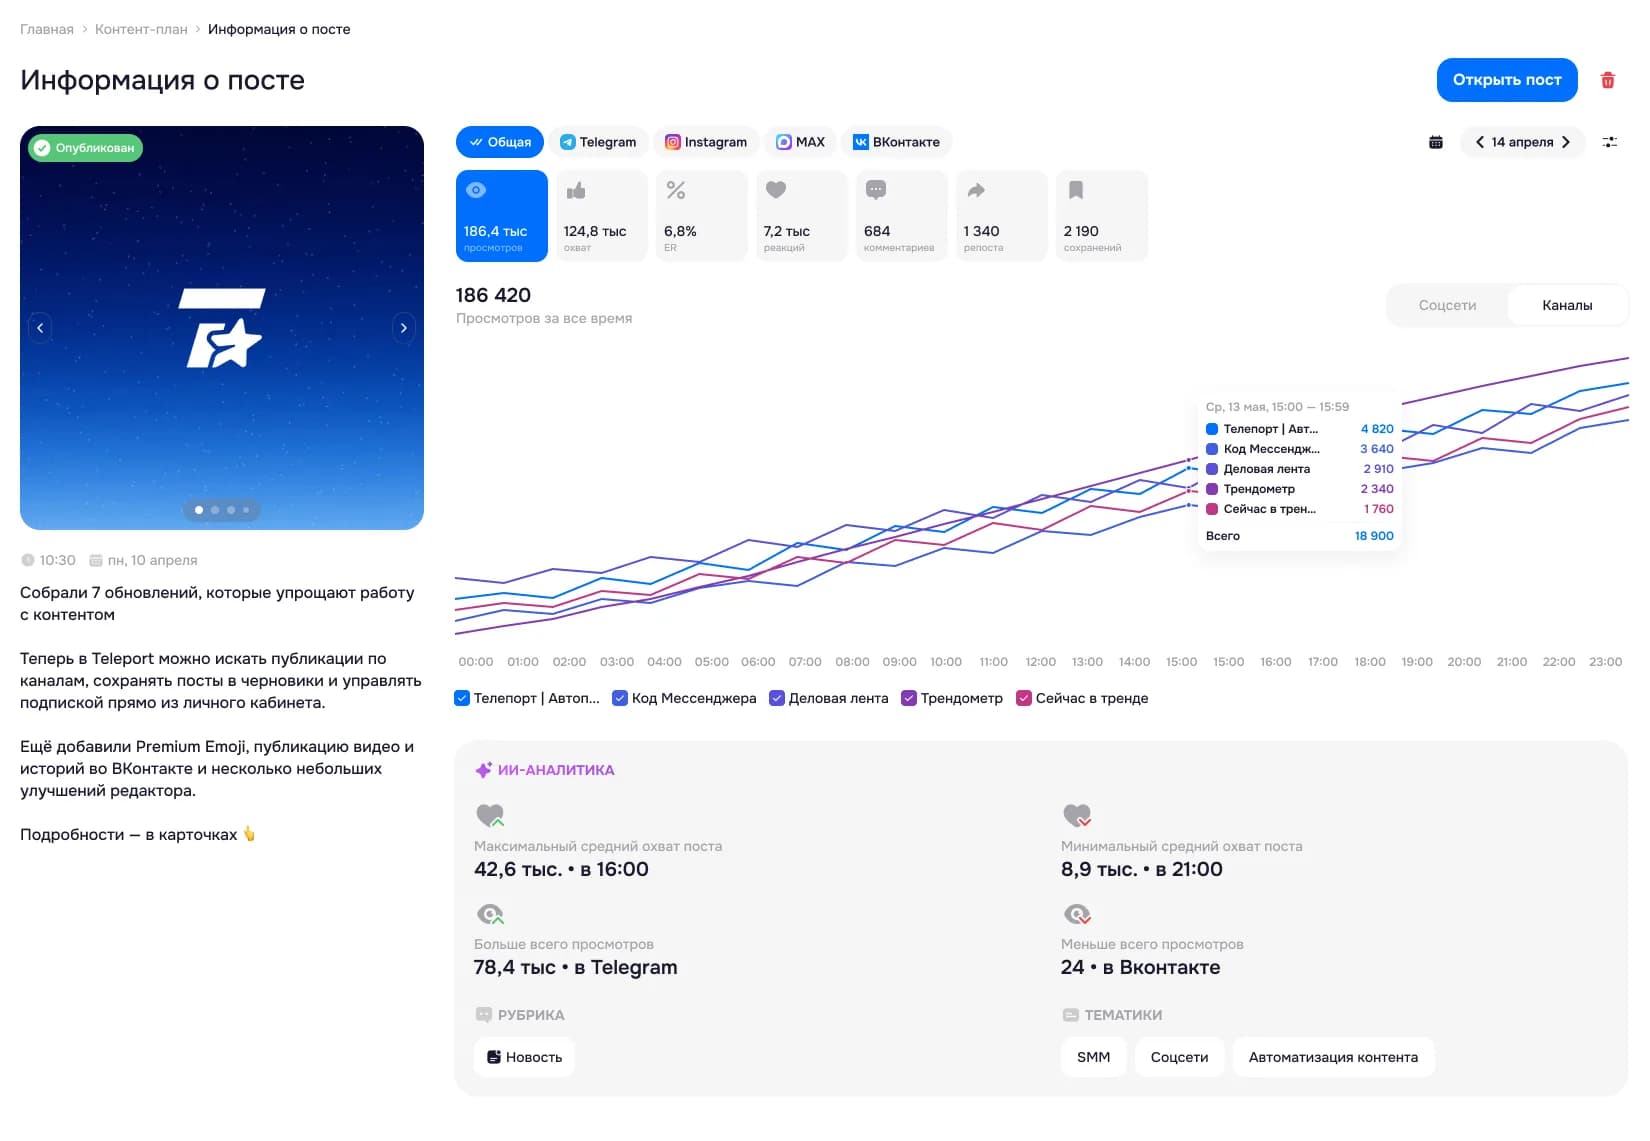Click the Открыть пост button
The image size is (1650, 1141).
click(1507, 80)
